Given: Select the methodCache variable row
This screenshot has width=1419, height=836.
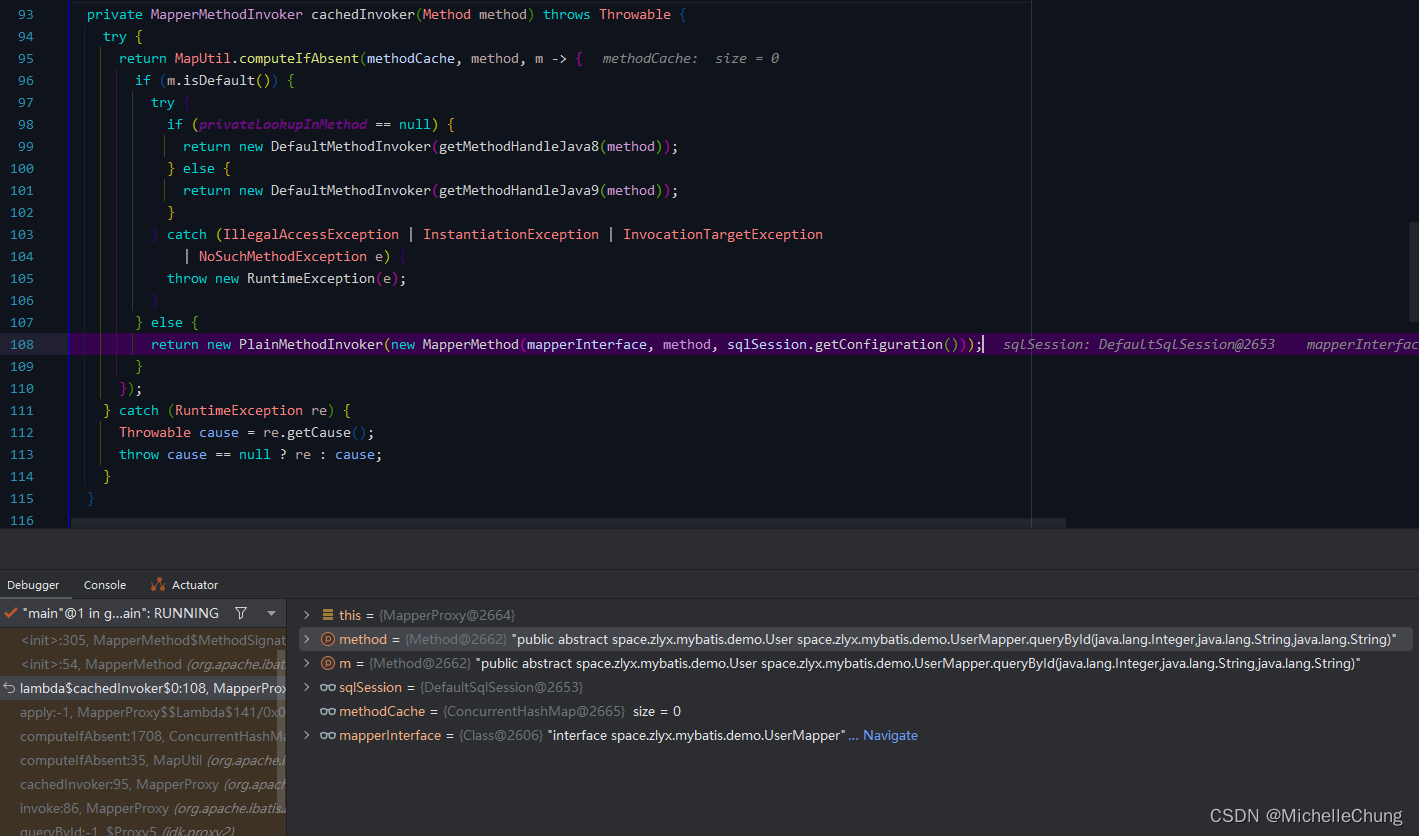Looking at the screenshot, I should 858,711.
